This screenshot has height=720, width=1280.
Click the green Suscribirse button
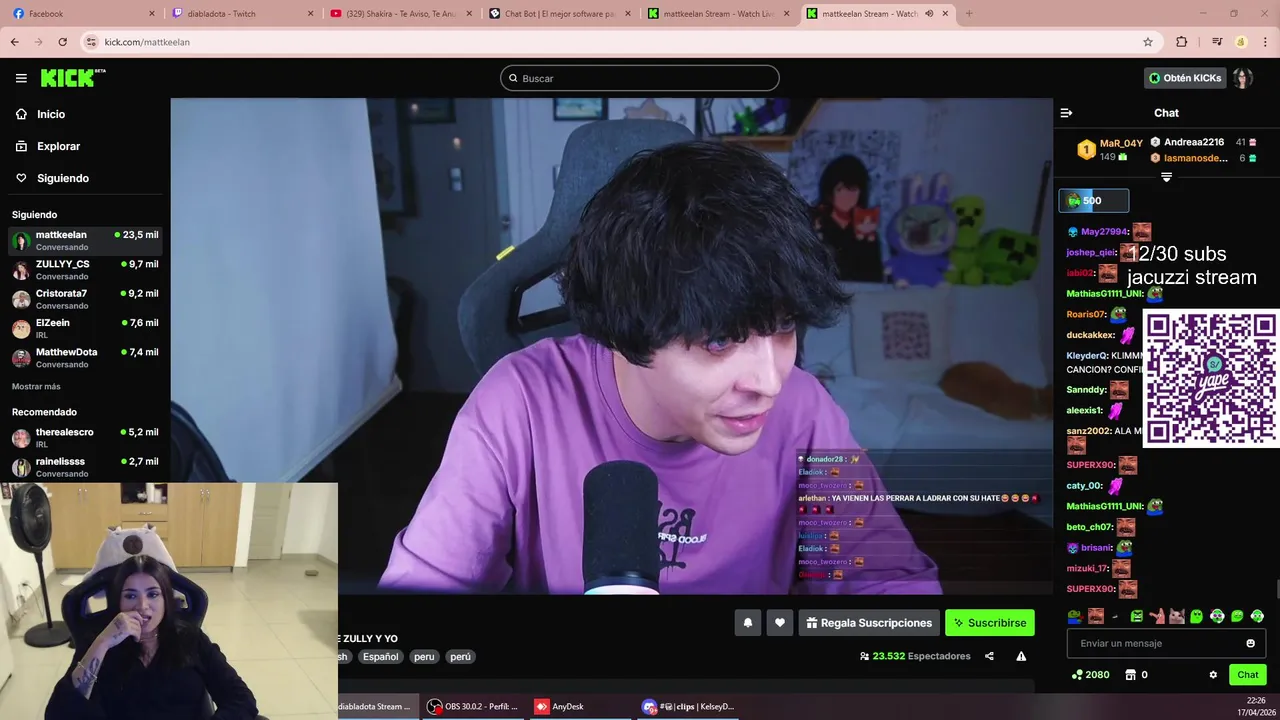(990, 623)
